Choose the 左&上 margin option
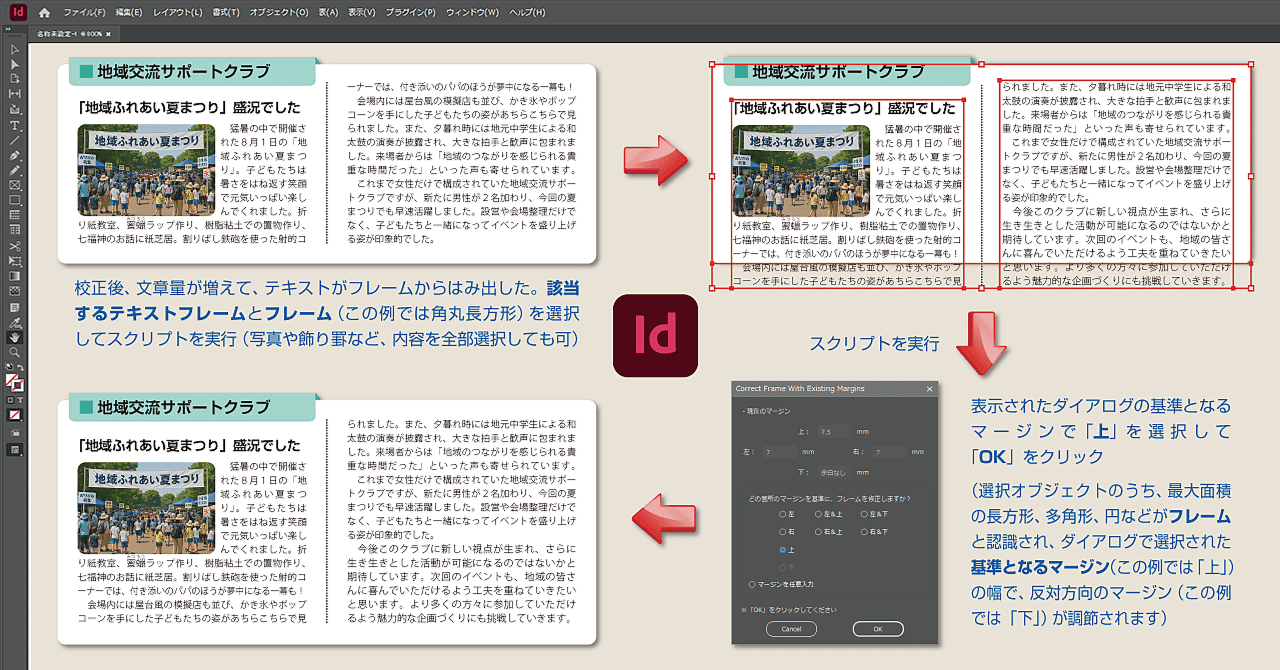Screen dimensions: 1280x670 818,513
